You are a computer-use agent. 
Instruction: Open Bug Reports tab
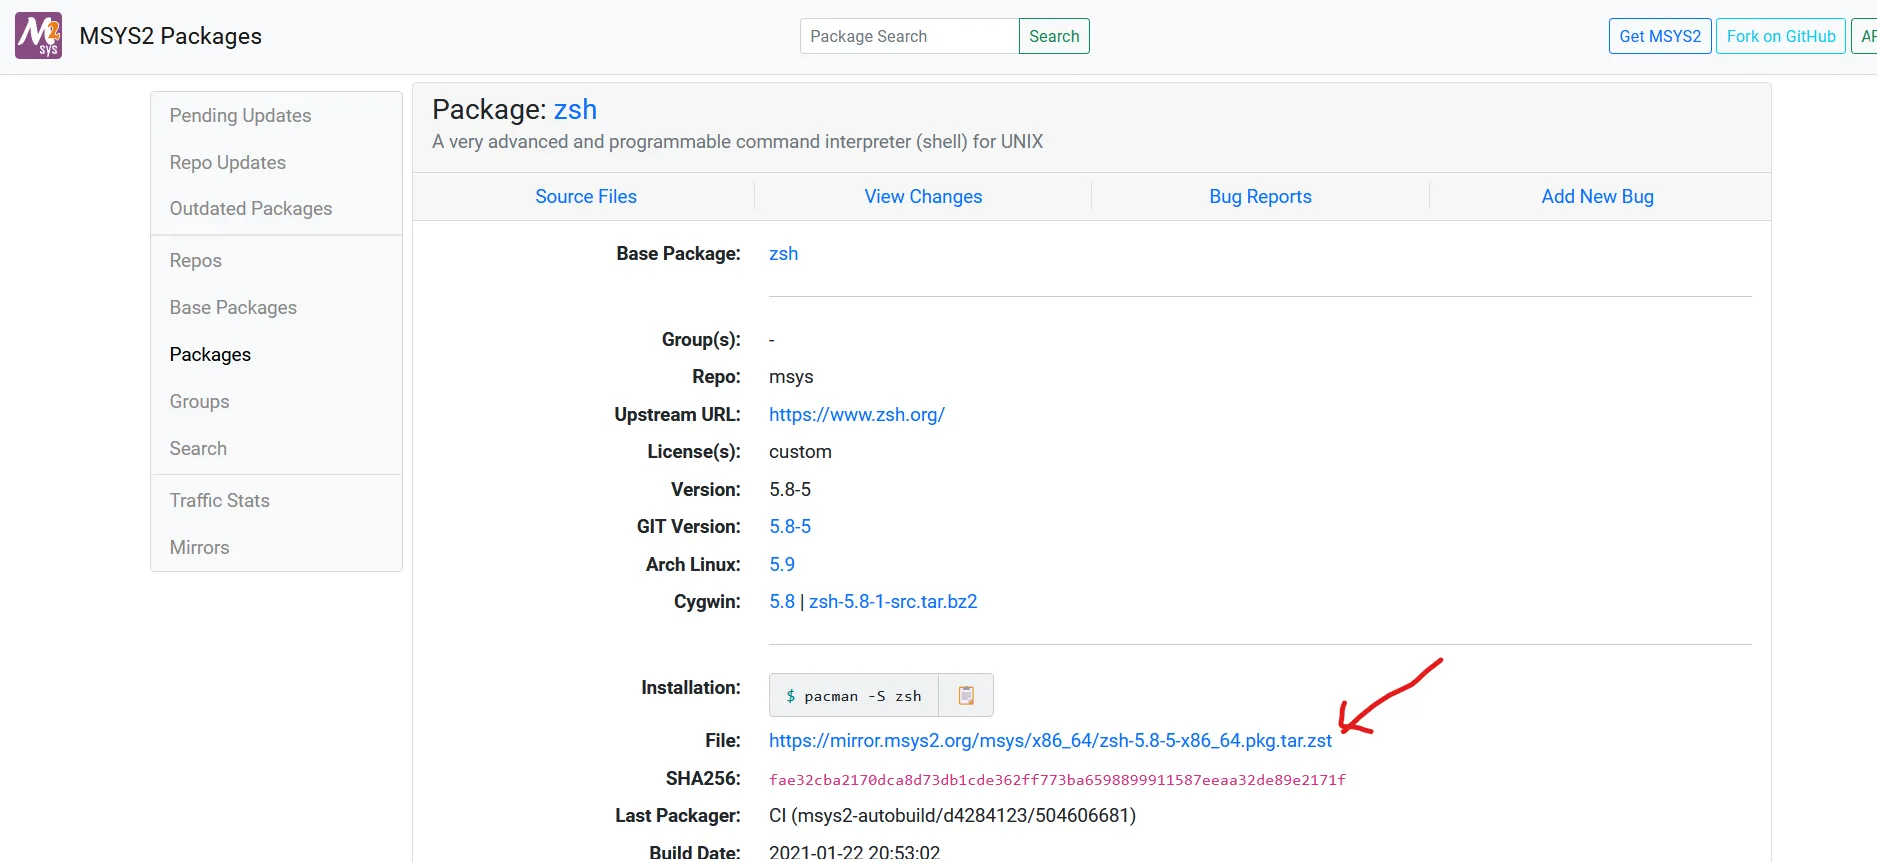pos(1260,196)
